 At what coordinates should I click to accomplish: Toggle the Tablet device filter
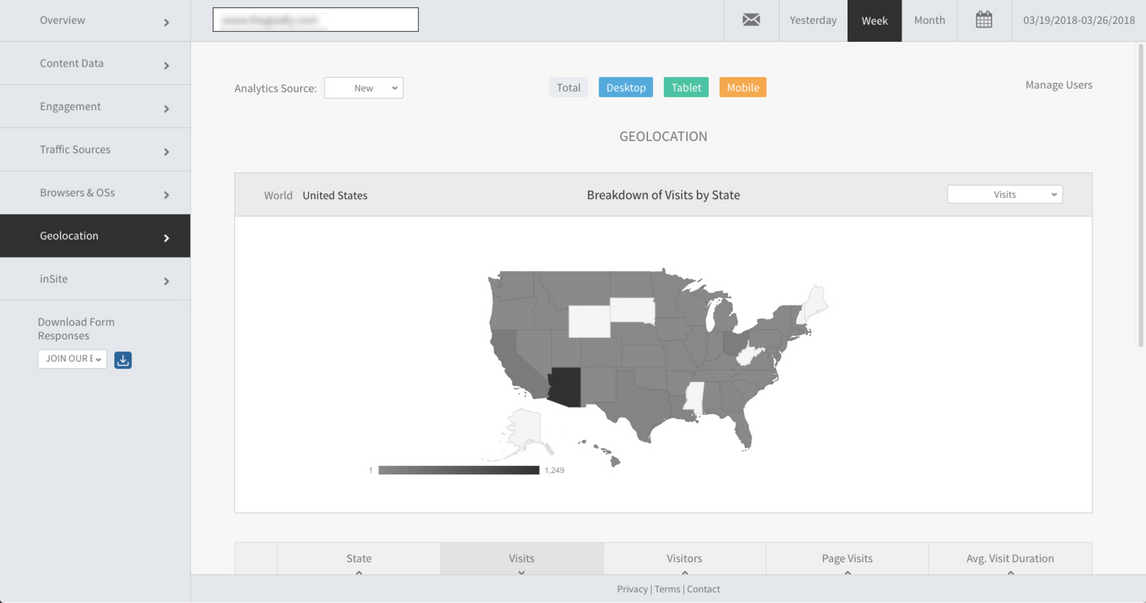[x=686, y=88]
